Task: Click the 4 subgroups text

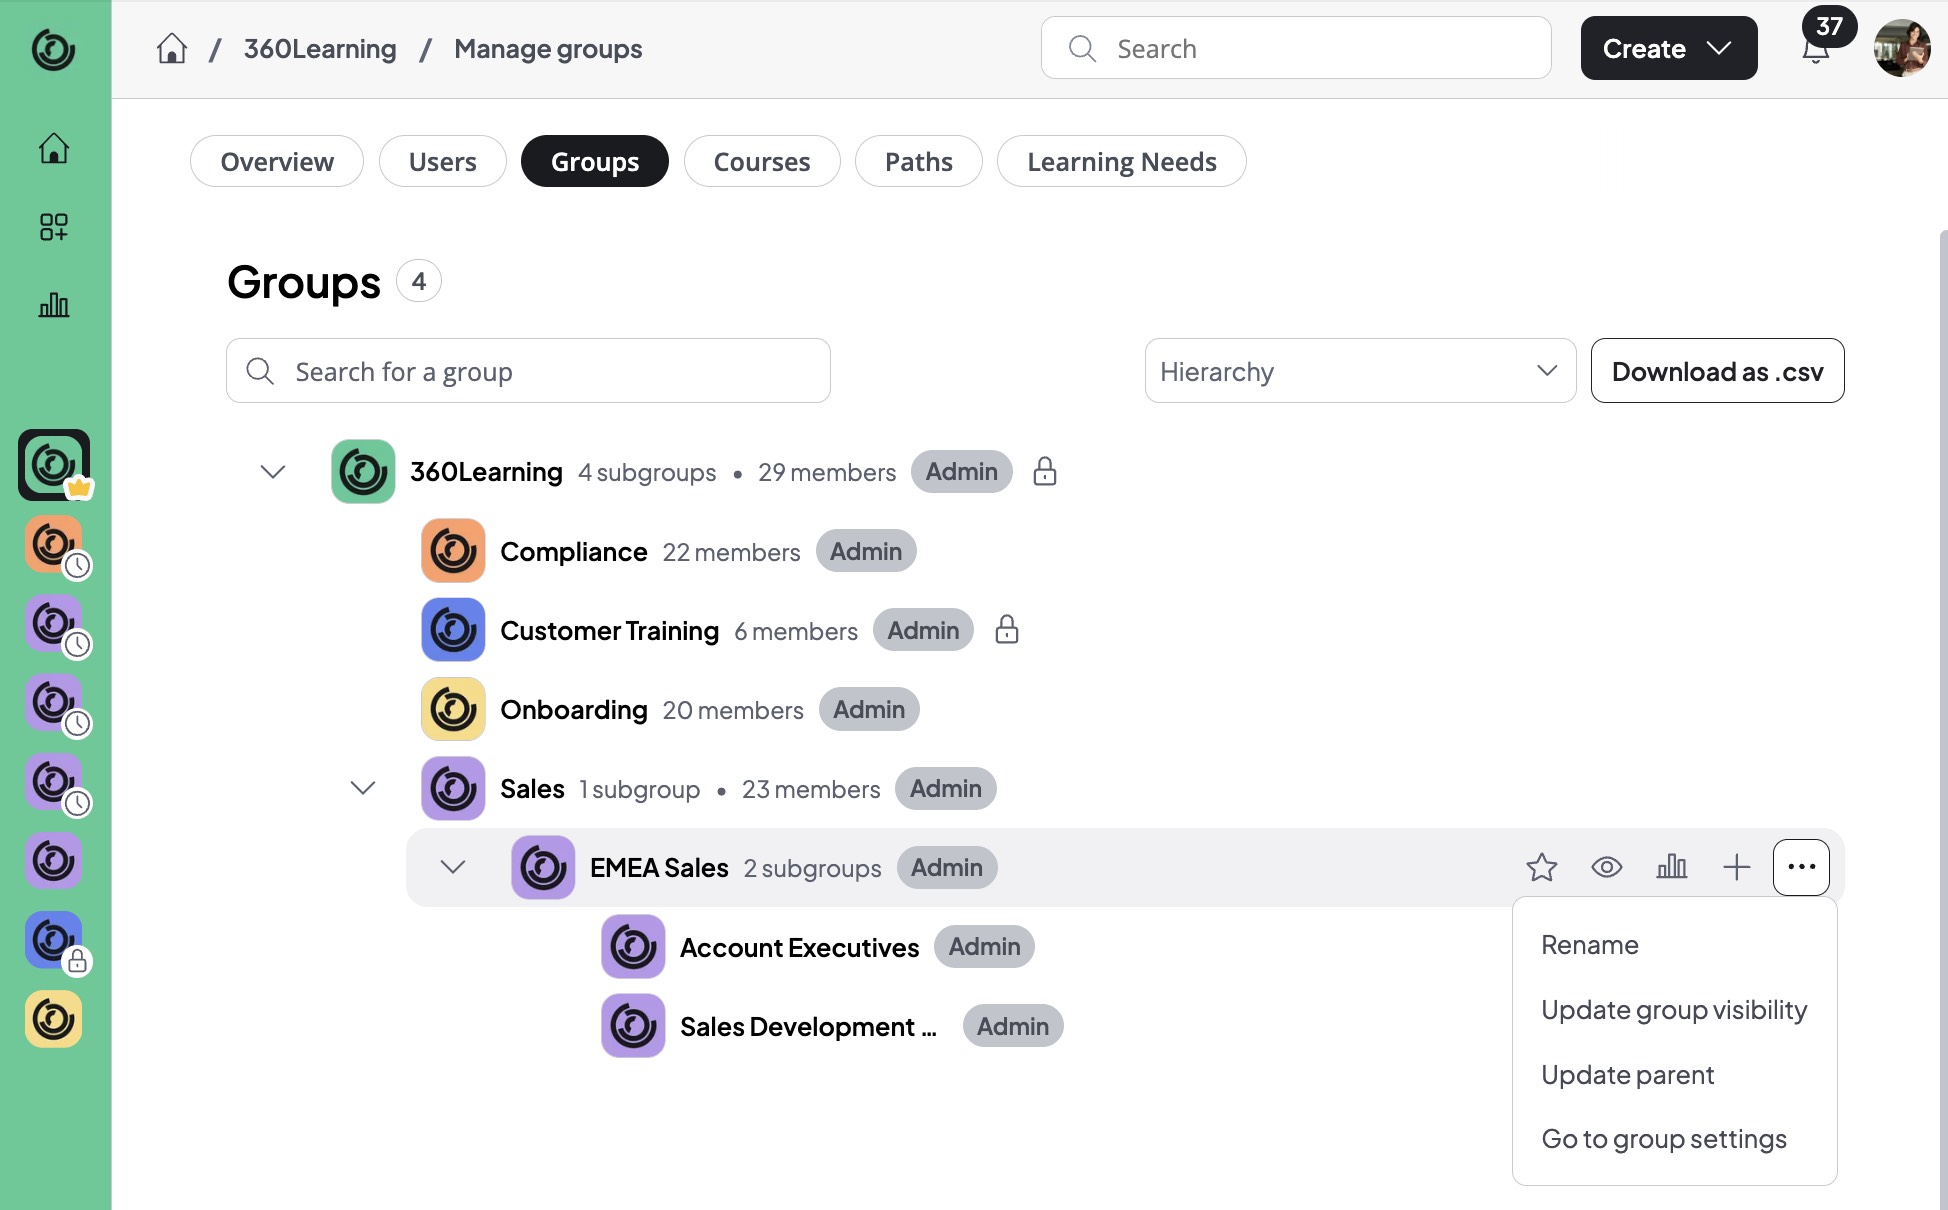Action: [647, 472]
